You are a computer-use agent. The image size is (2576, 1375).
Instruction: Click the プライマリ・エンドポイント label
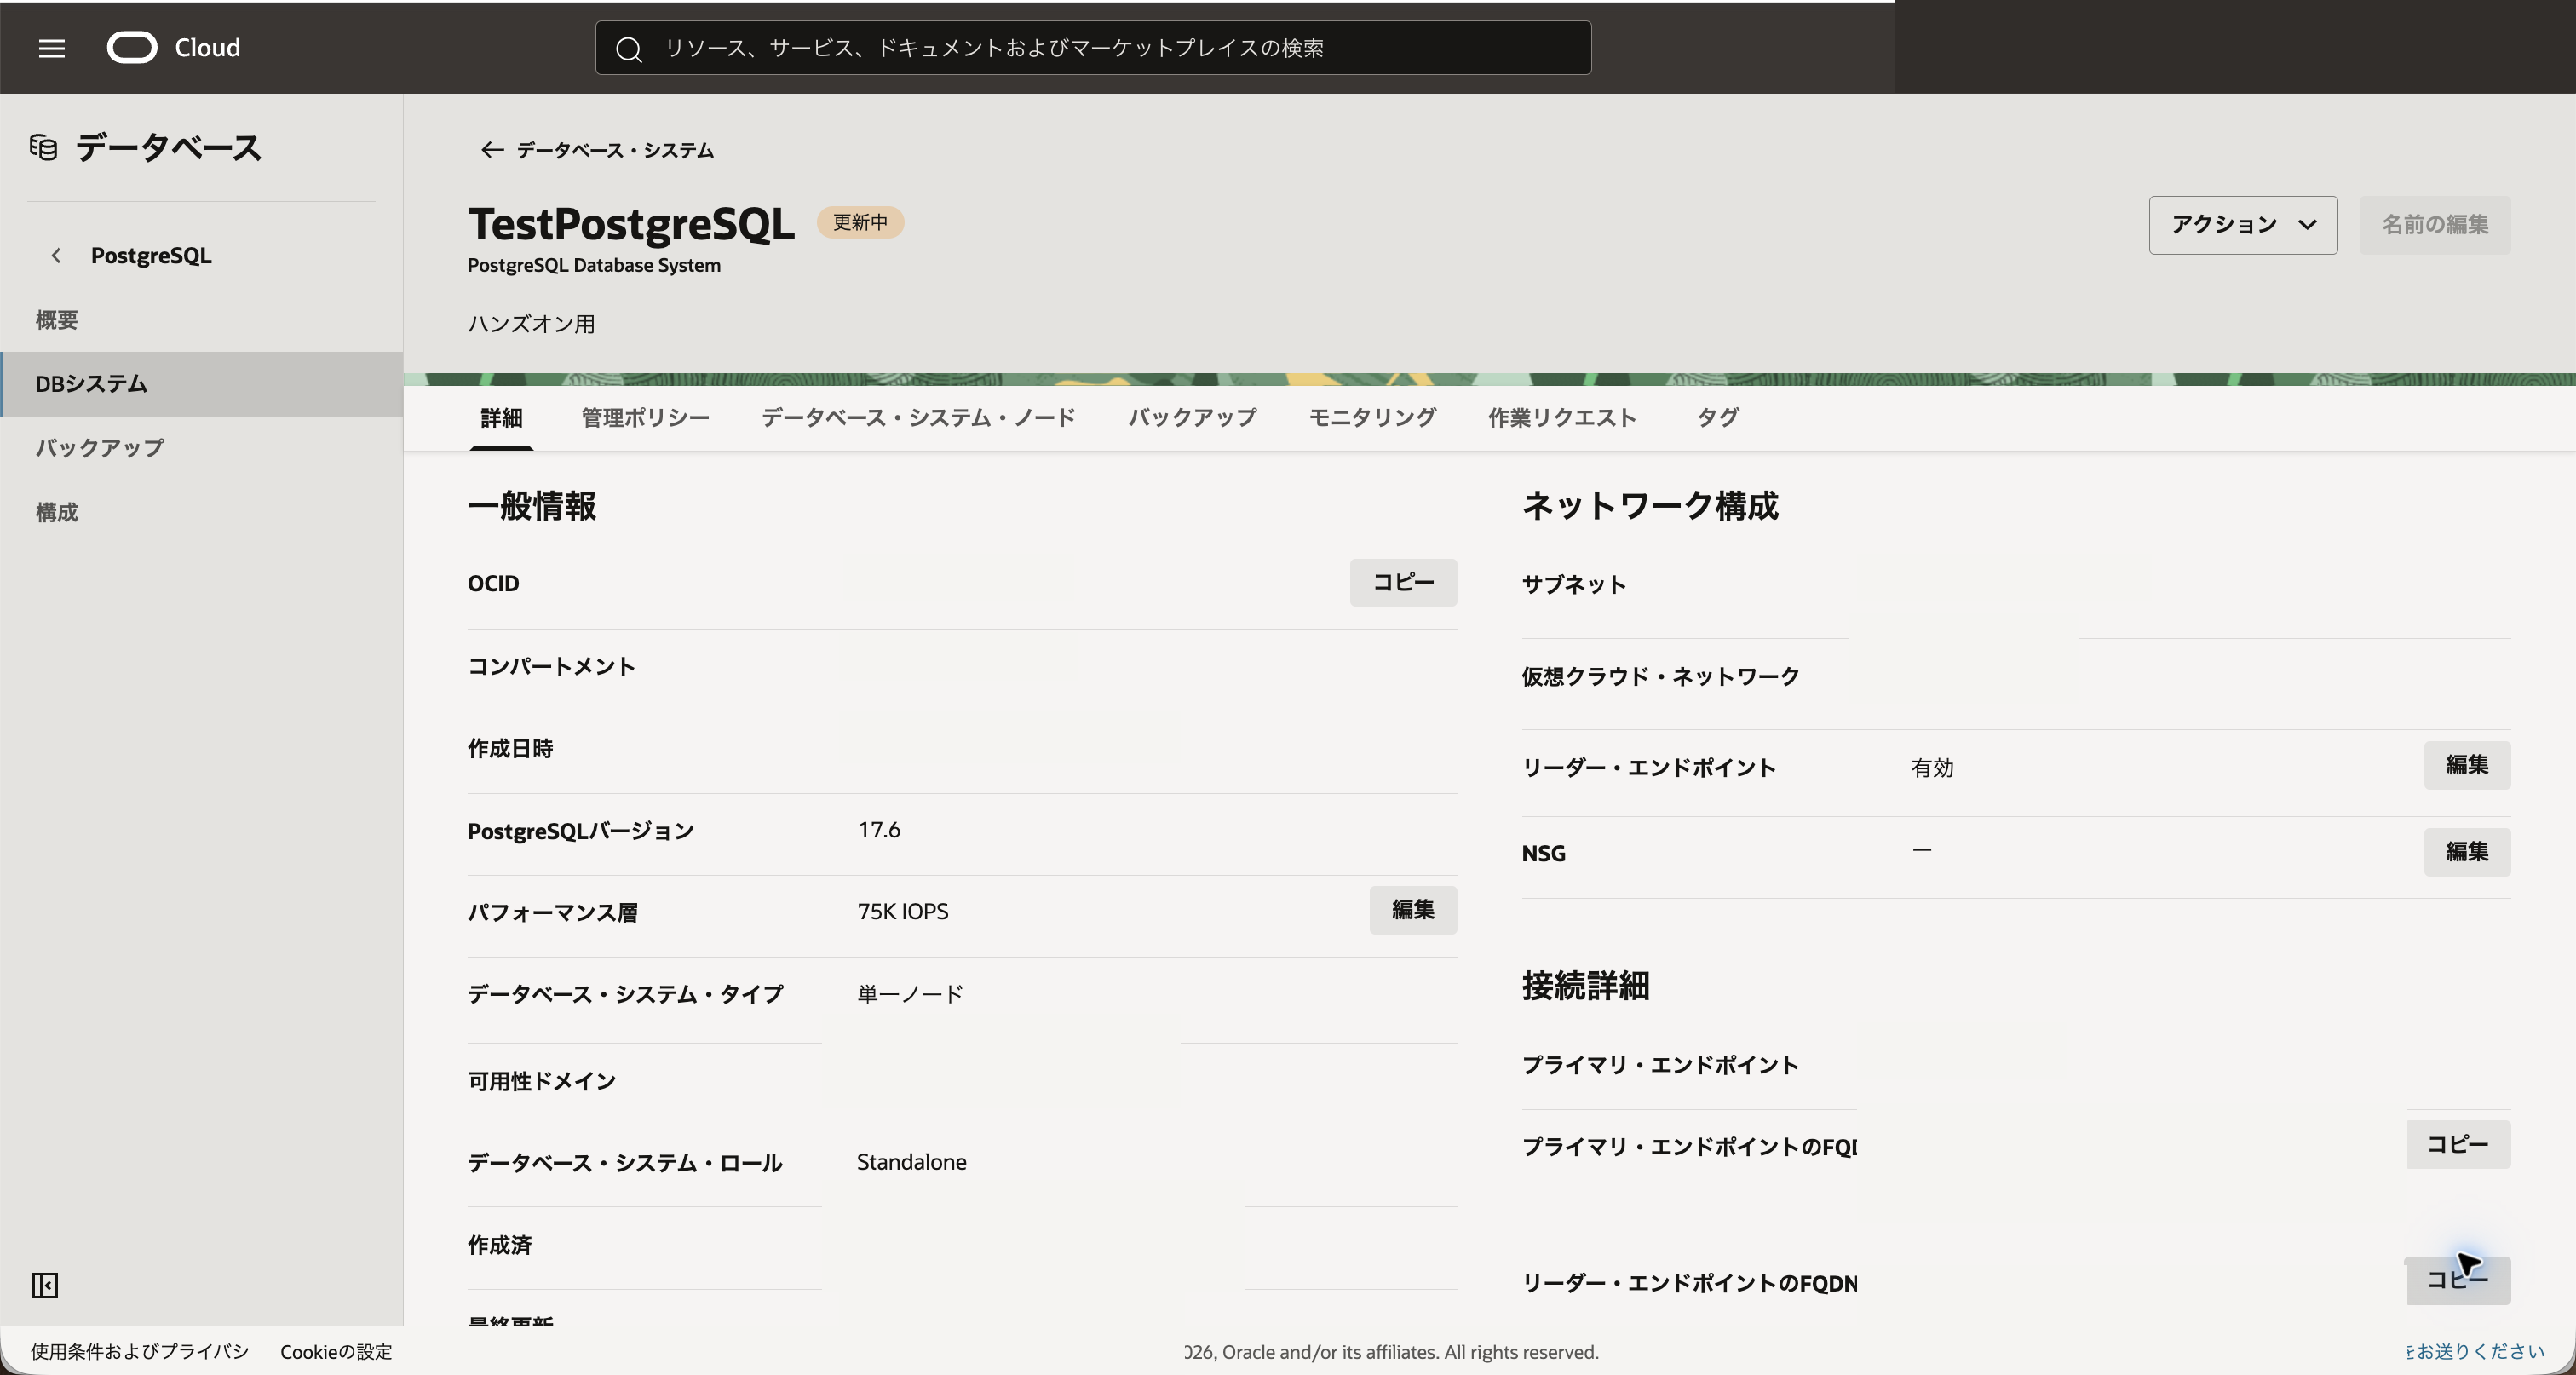click(x=1660, y=1066)
